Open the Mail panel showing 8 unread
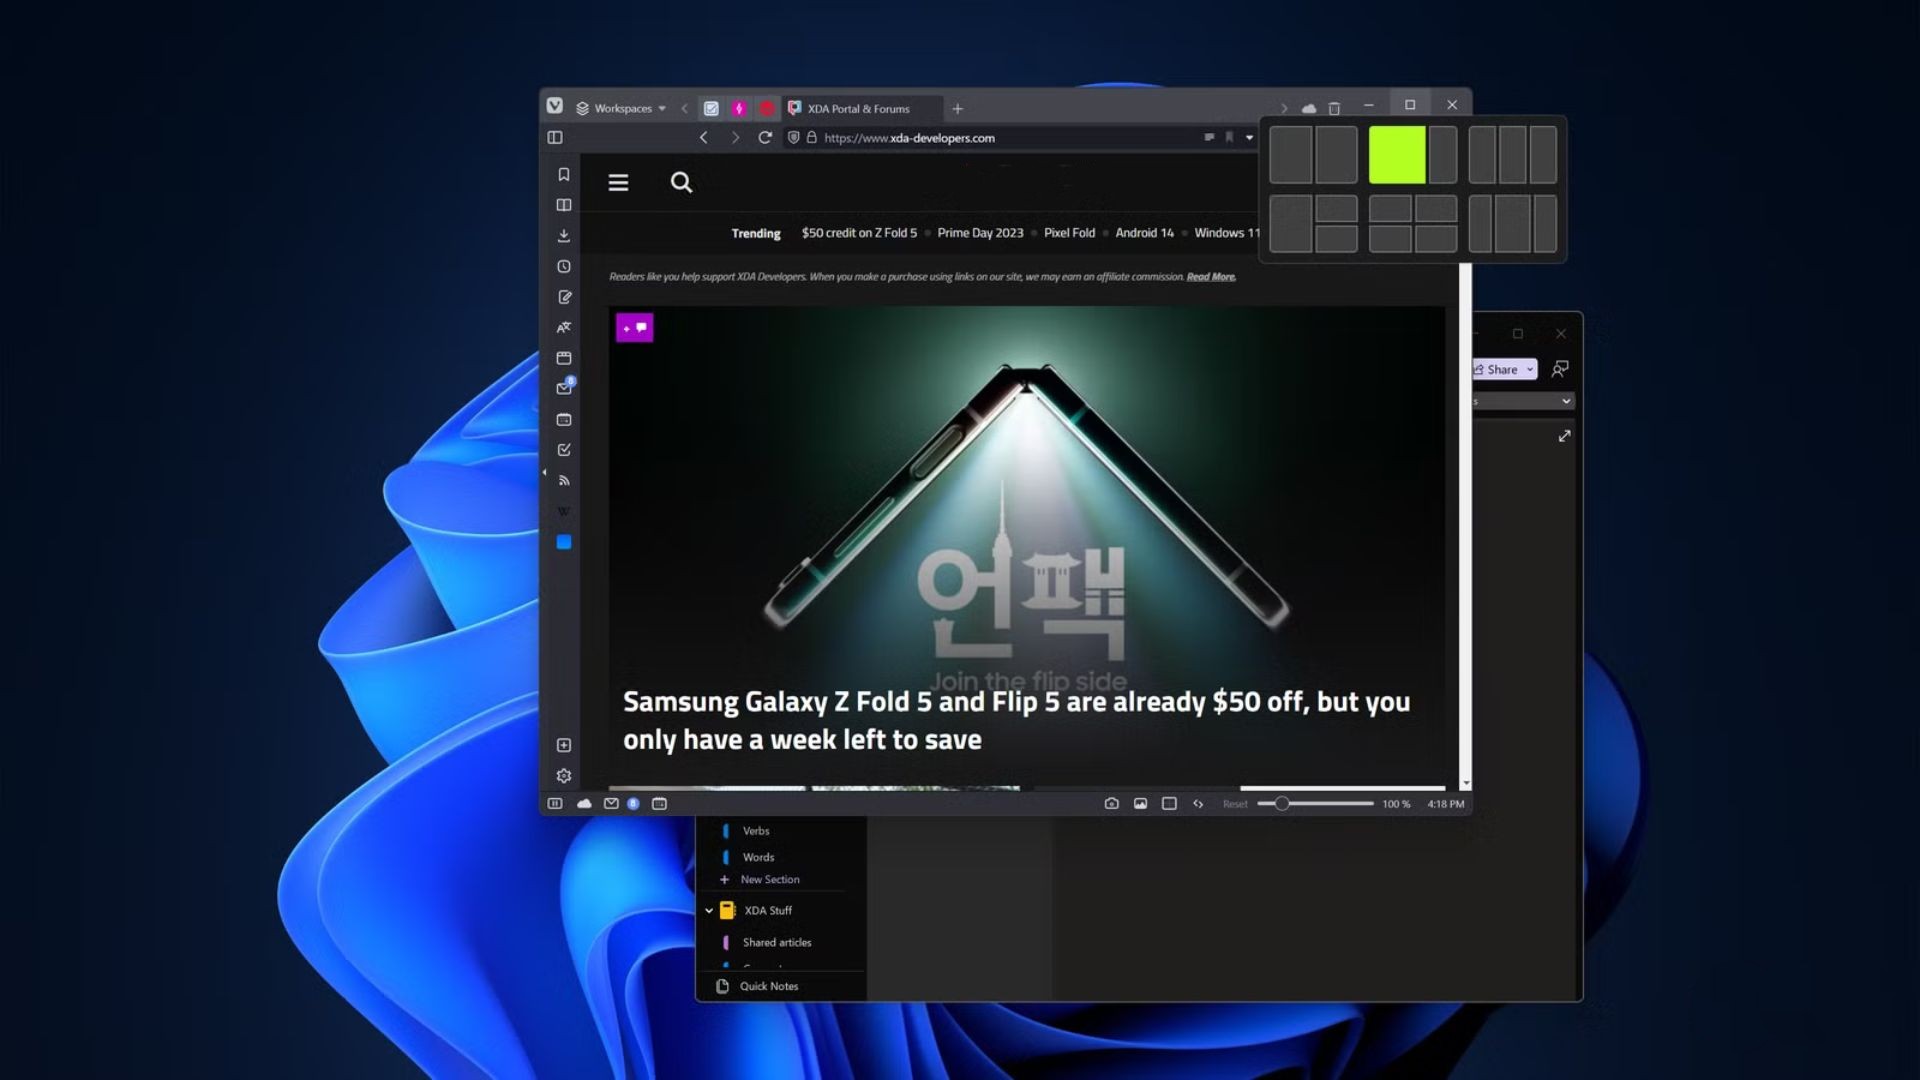Image resolution: width=1920 pixels, height=1080 pixels. click(x=565, y=389)
